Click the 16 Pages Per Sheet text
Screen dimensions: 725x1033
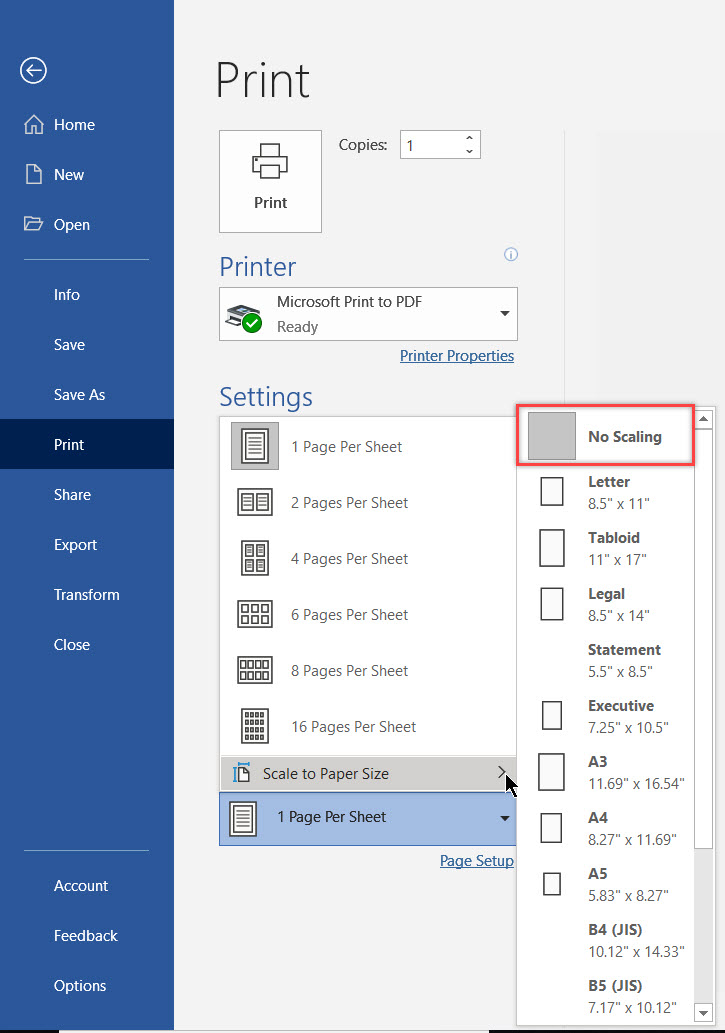click(x=354, y=727)
